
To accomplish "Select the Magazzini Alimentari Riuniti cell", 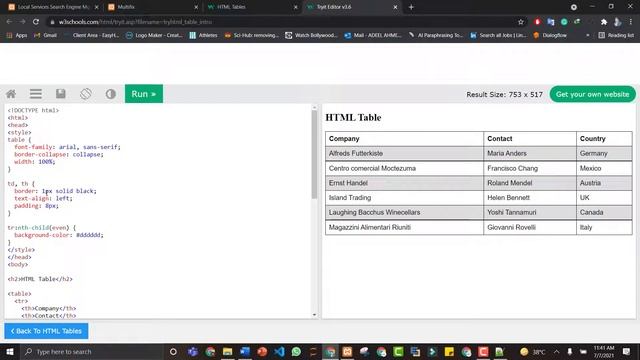I will pos(404,227).
